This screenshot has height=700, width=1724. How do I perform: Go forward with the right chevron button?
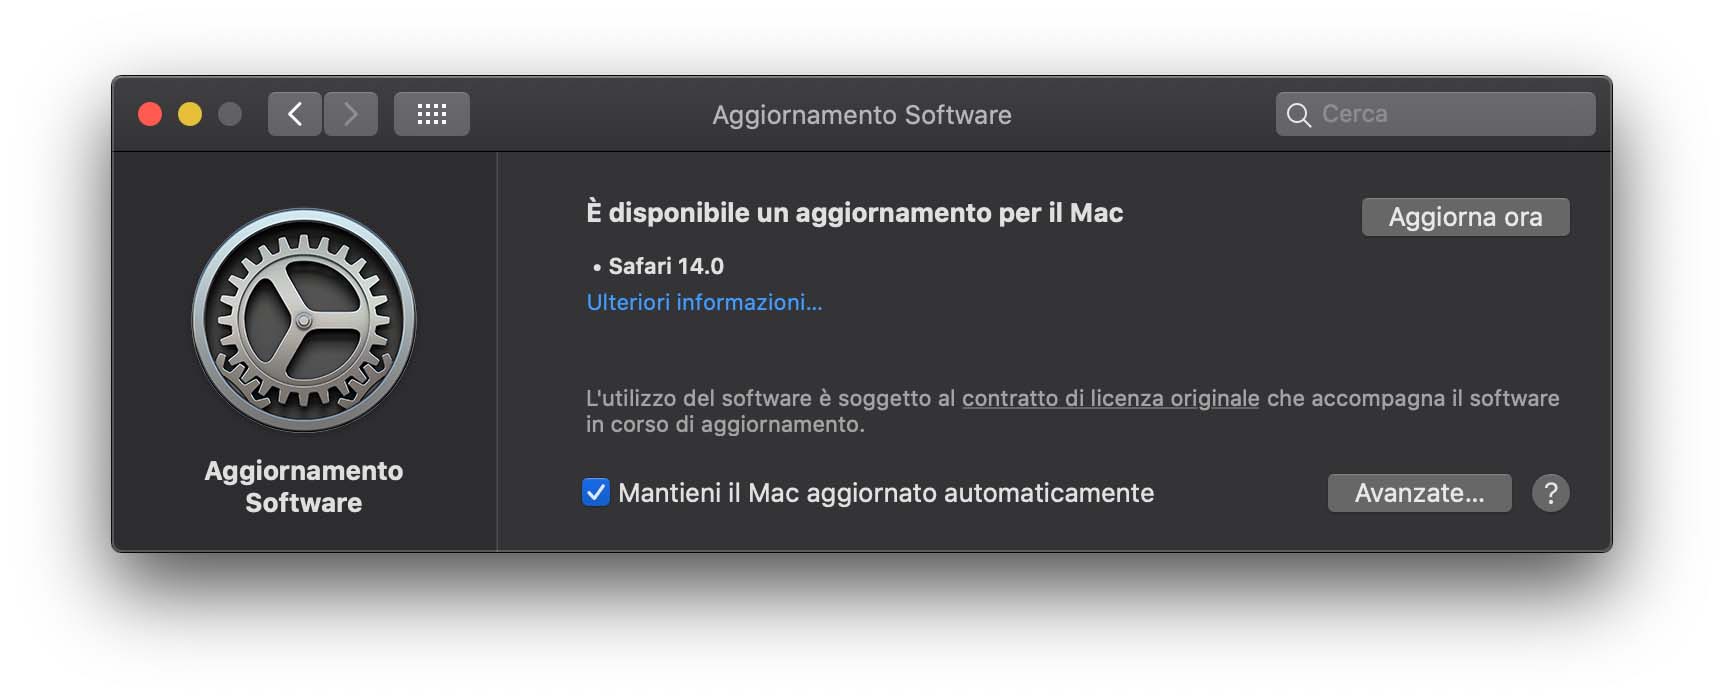pyautogui.click(x=351, y=114)
